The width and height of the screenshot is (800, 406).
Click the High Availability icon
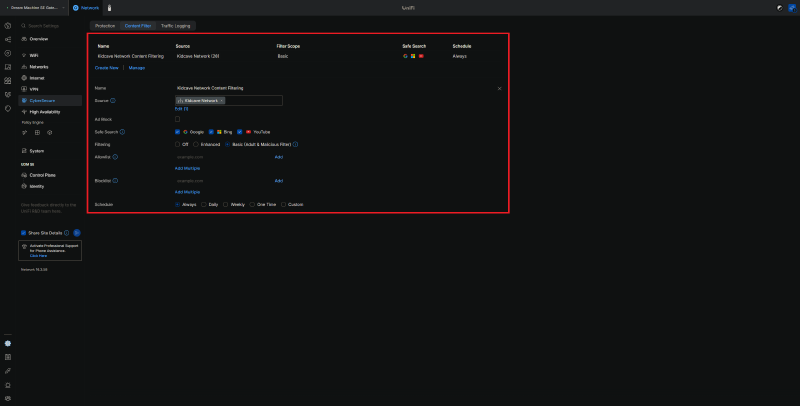[x=24, y=112]
